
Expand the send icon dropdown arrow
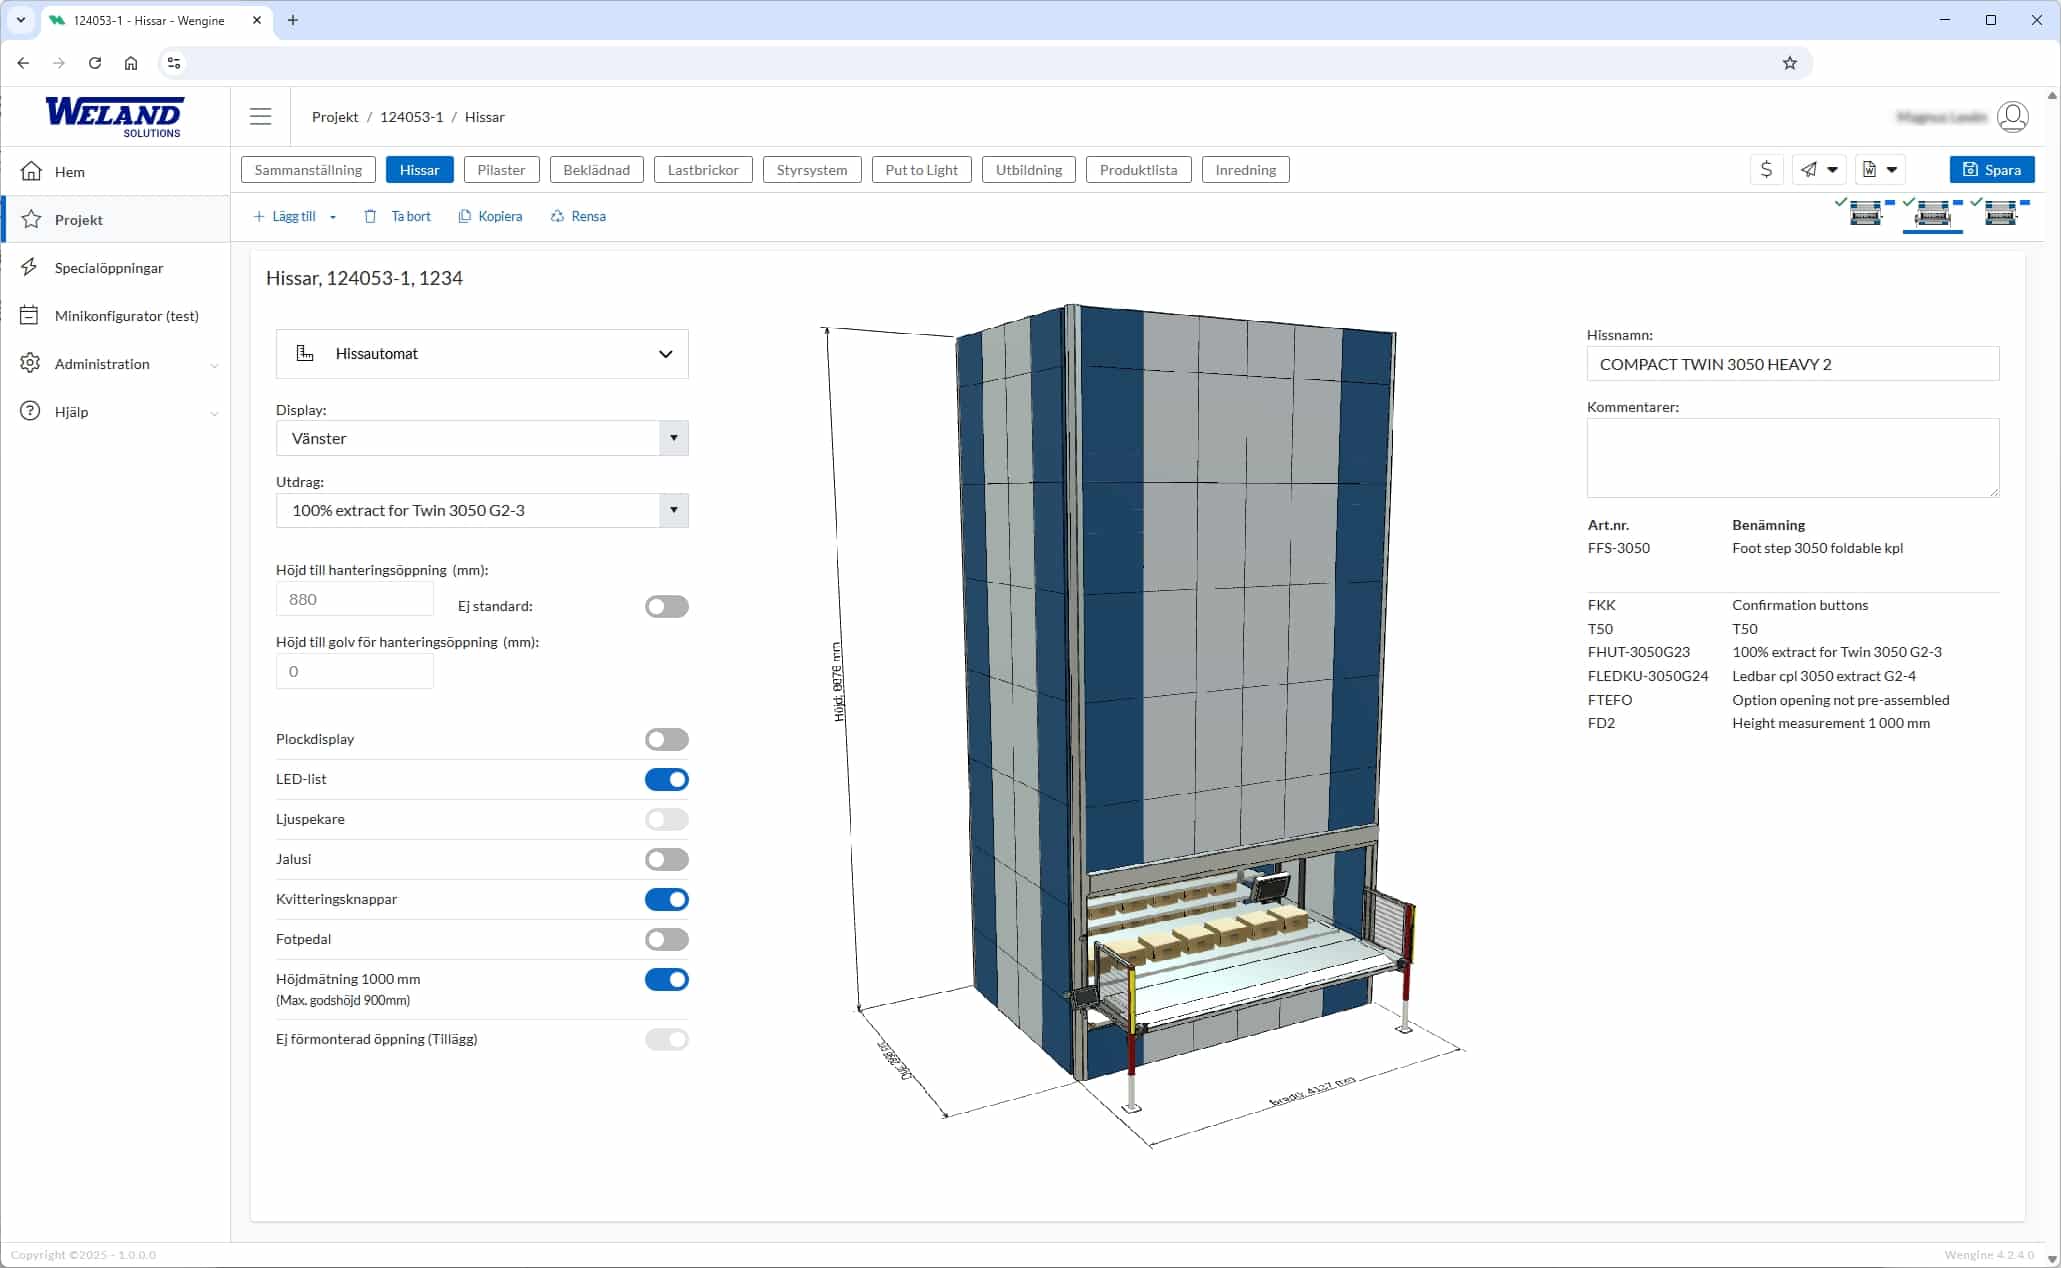pyautogui.click(x=1833, y=170)
